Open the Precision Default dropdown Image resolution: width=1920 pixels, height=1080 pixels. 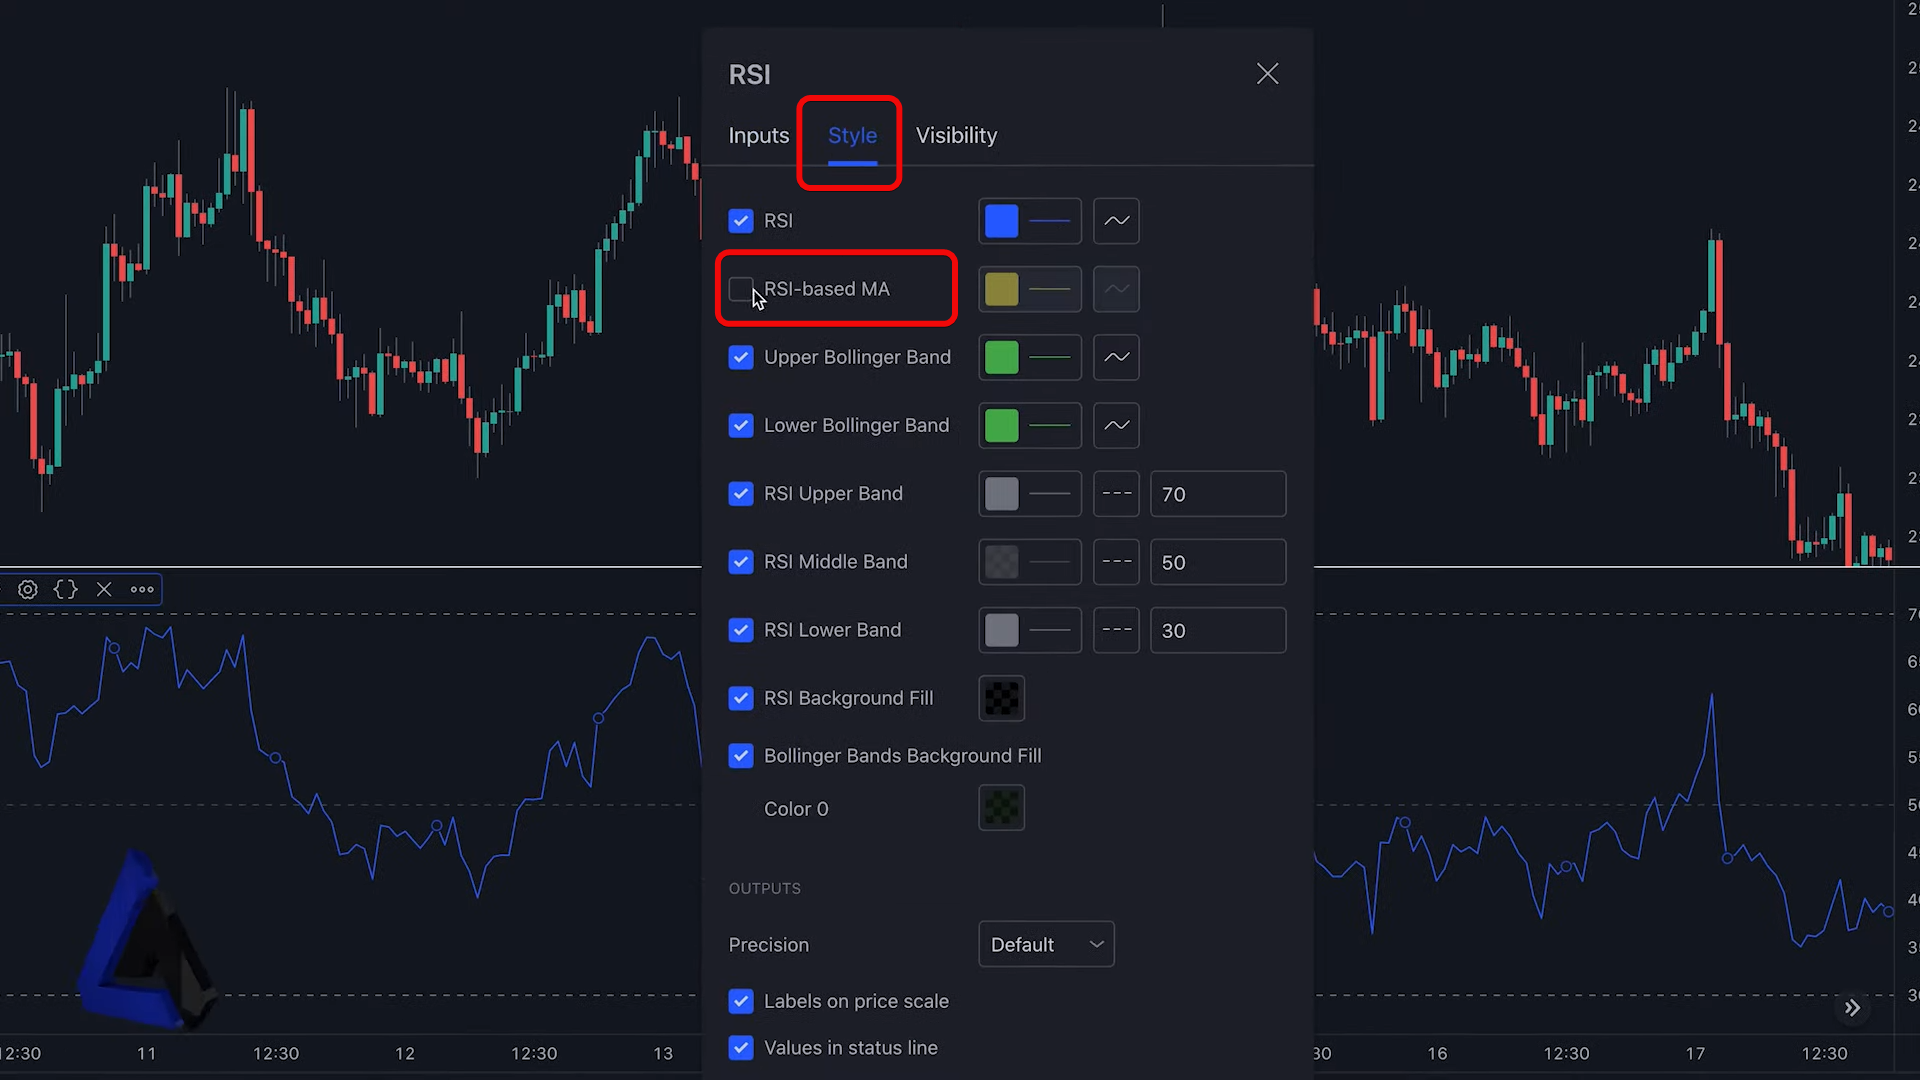(1046, 945)
